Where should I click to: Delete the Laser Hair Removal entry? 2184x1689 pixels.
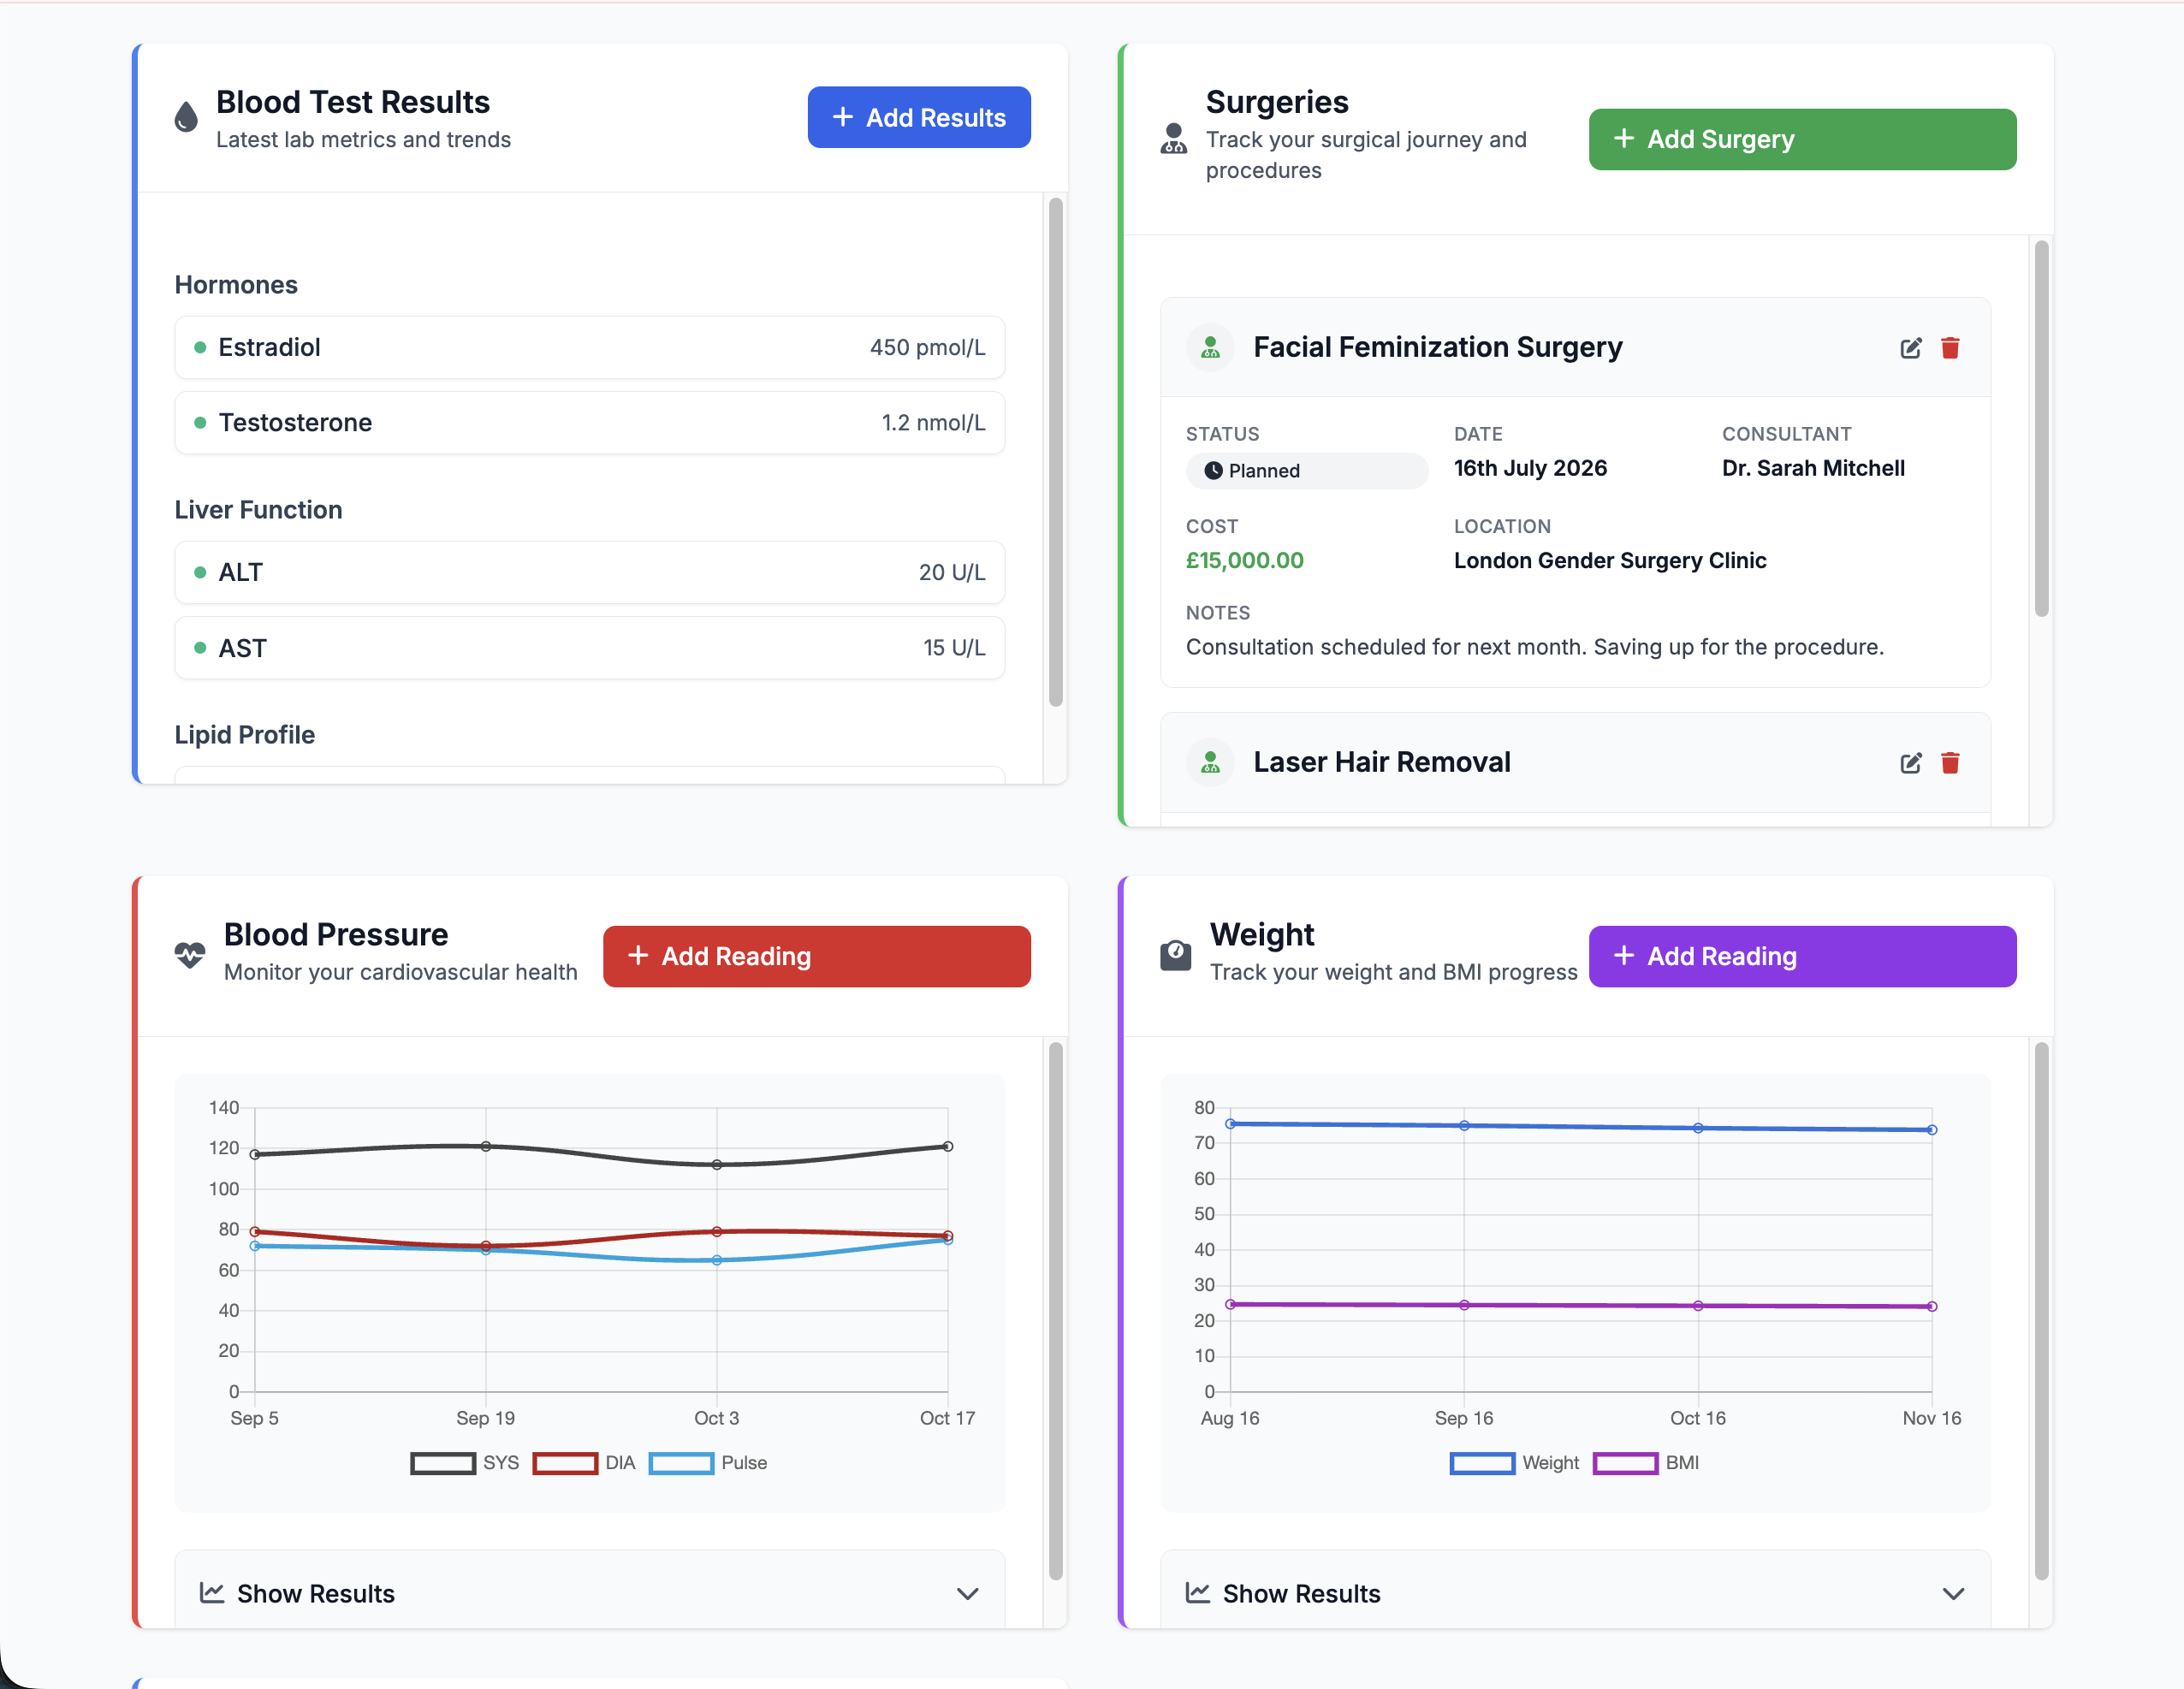click(x=1951, y=762)
